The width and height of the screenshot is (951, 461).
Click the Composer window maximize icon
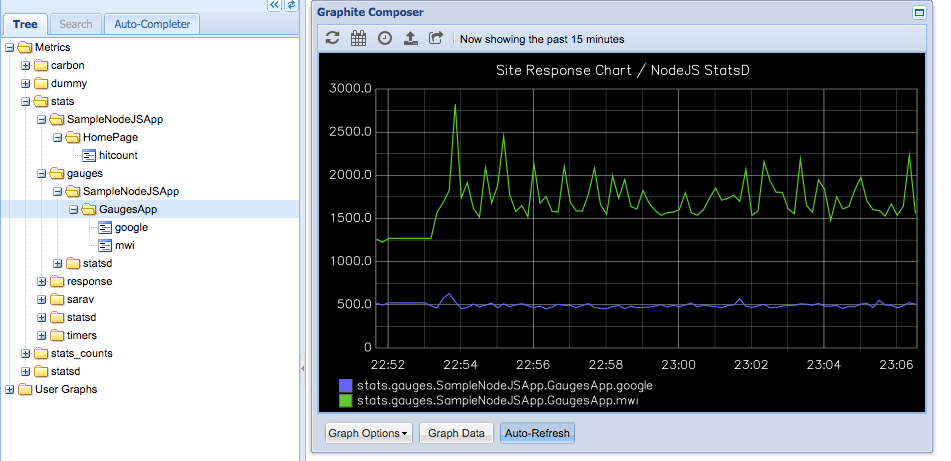(x=919, y=12)
